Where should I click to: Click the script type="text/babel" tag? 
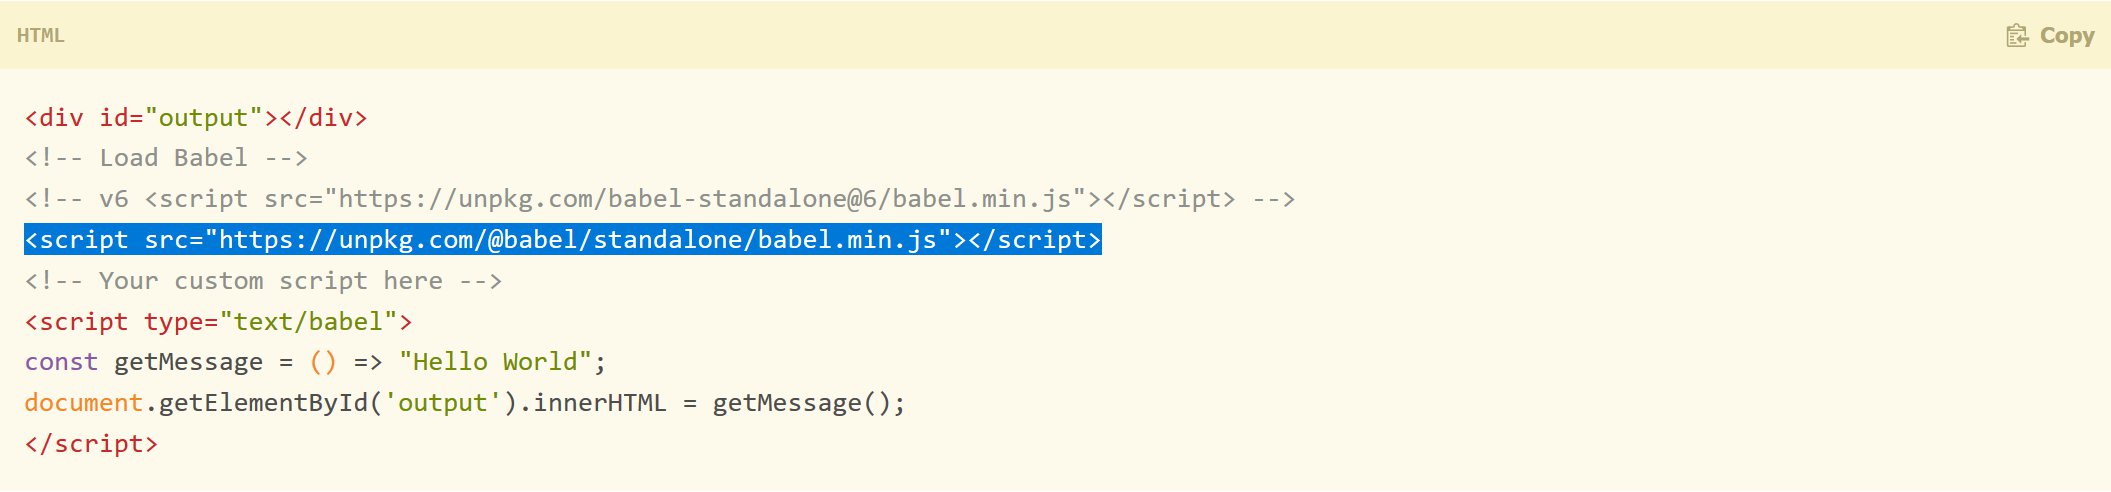[218, 322]
